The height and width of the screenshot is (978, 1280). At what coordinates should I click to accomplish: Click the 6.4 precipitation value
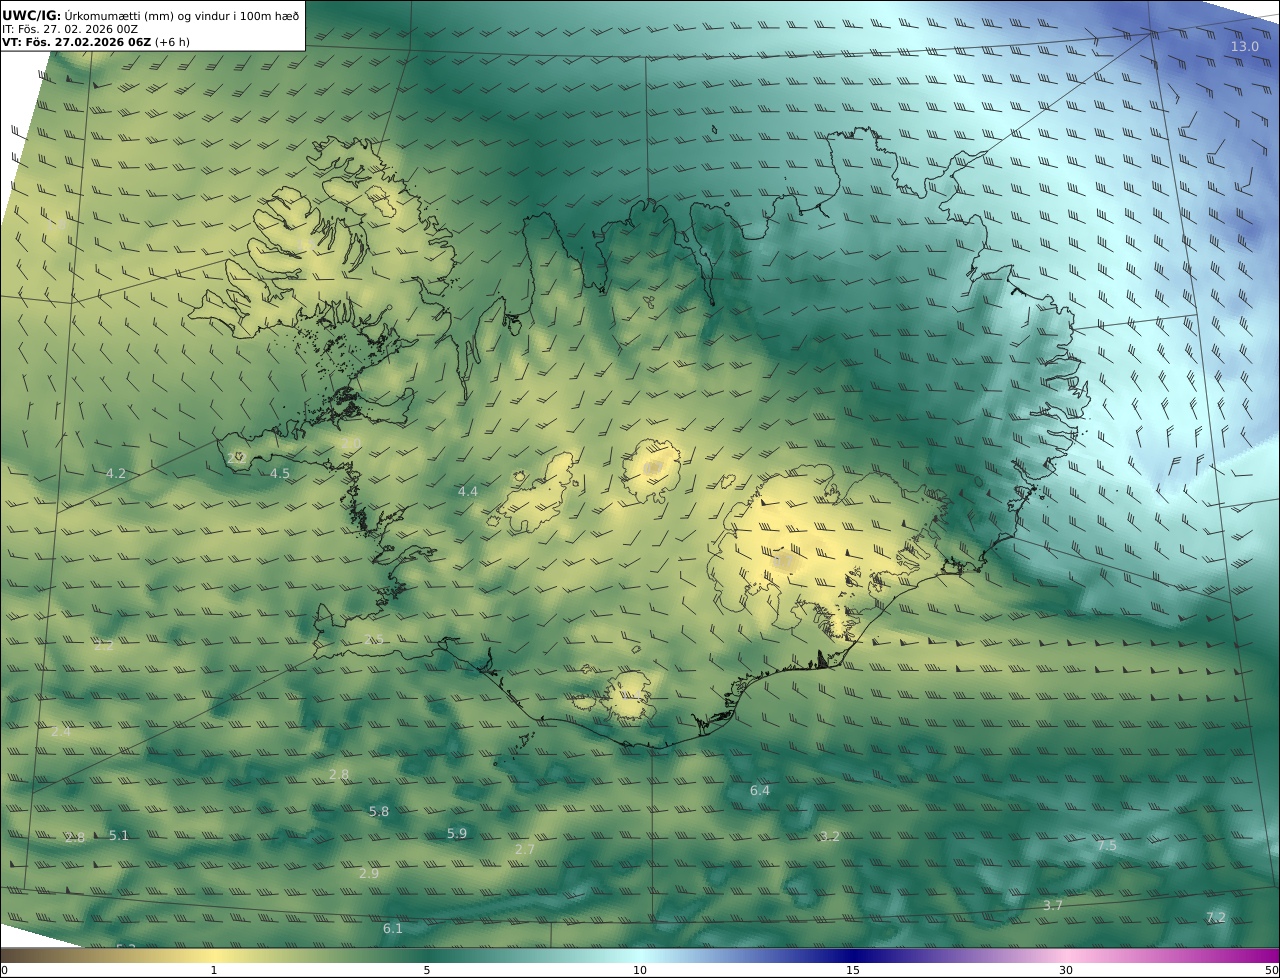pos(760,790)
